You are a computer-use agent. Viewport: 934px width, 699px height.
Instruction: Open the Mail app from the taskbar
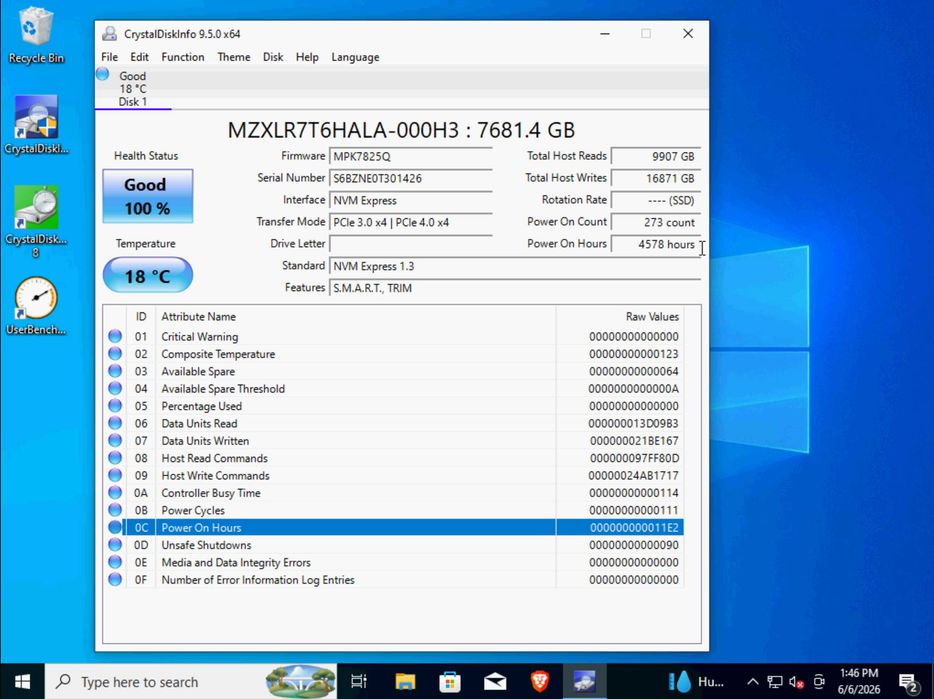tap(495, 681)
